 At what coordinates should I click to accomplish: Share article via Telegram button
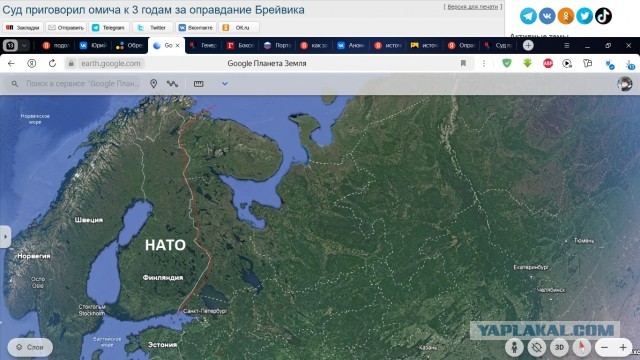109,27
